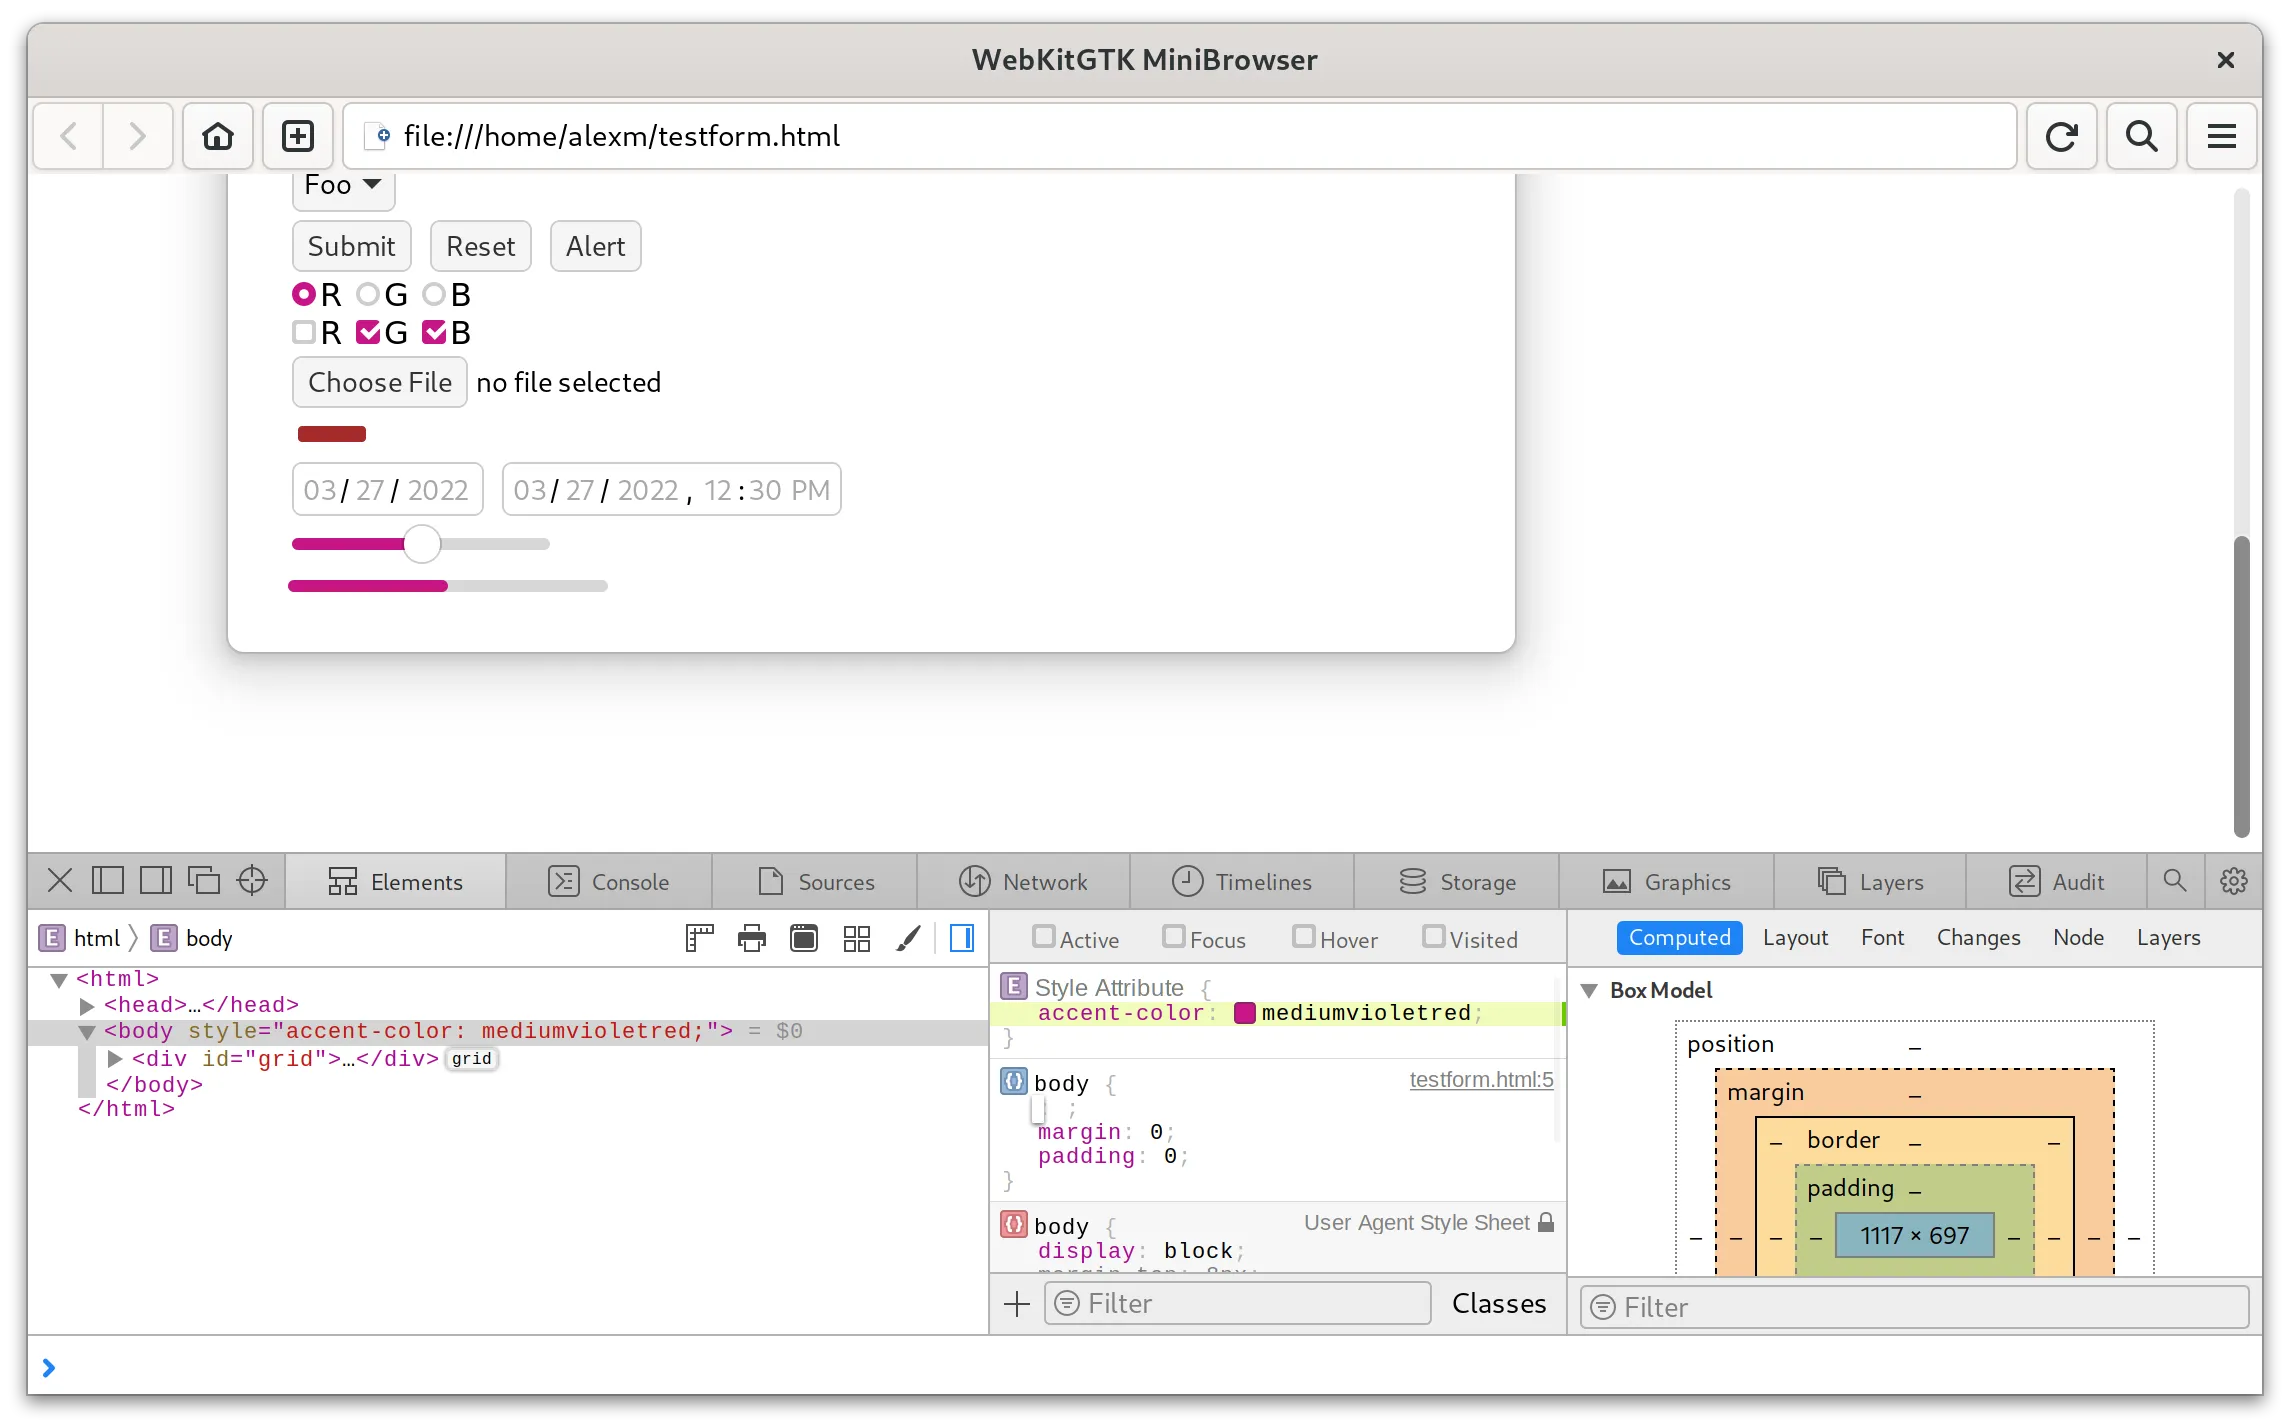Click the mediumvioletred color swatch
The width and height of the screenshot is (2290, 1428).
click(1245, 1013)
